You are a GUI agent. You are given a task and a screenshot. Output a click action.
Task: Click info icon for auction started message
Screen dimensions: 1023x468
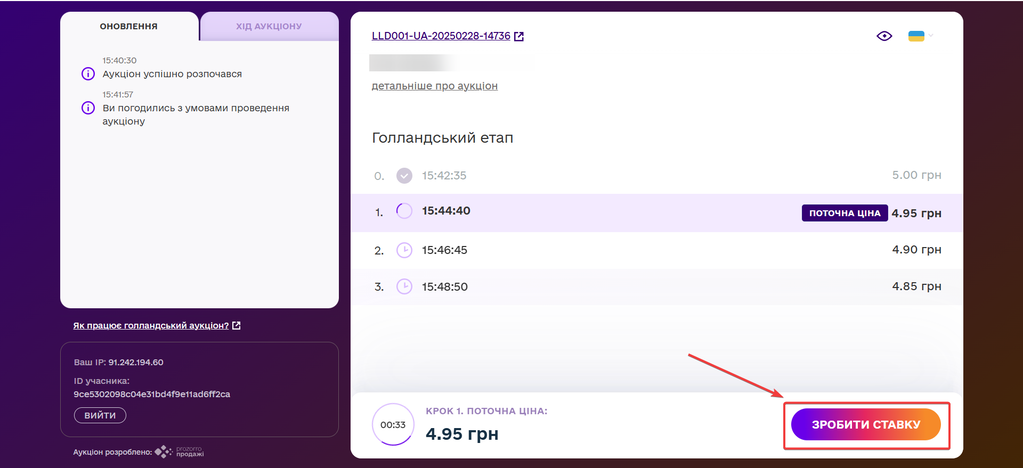pyautogui.click(x=88, y=74)
